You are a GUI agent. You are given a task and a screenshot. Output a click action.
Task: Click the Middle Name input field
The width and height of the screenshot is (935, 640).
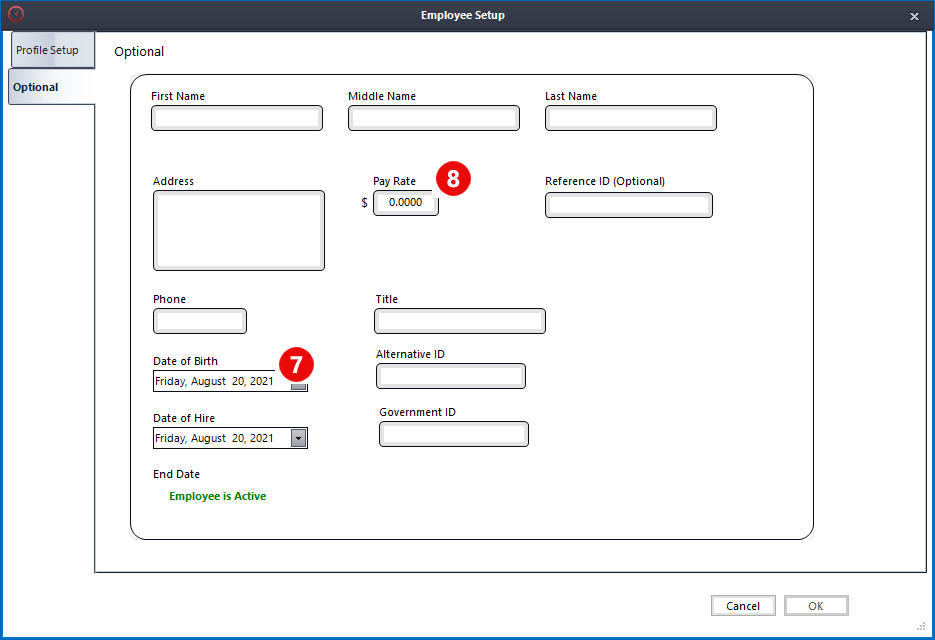tap(433, 117)
